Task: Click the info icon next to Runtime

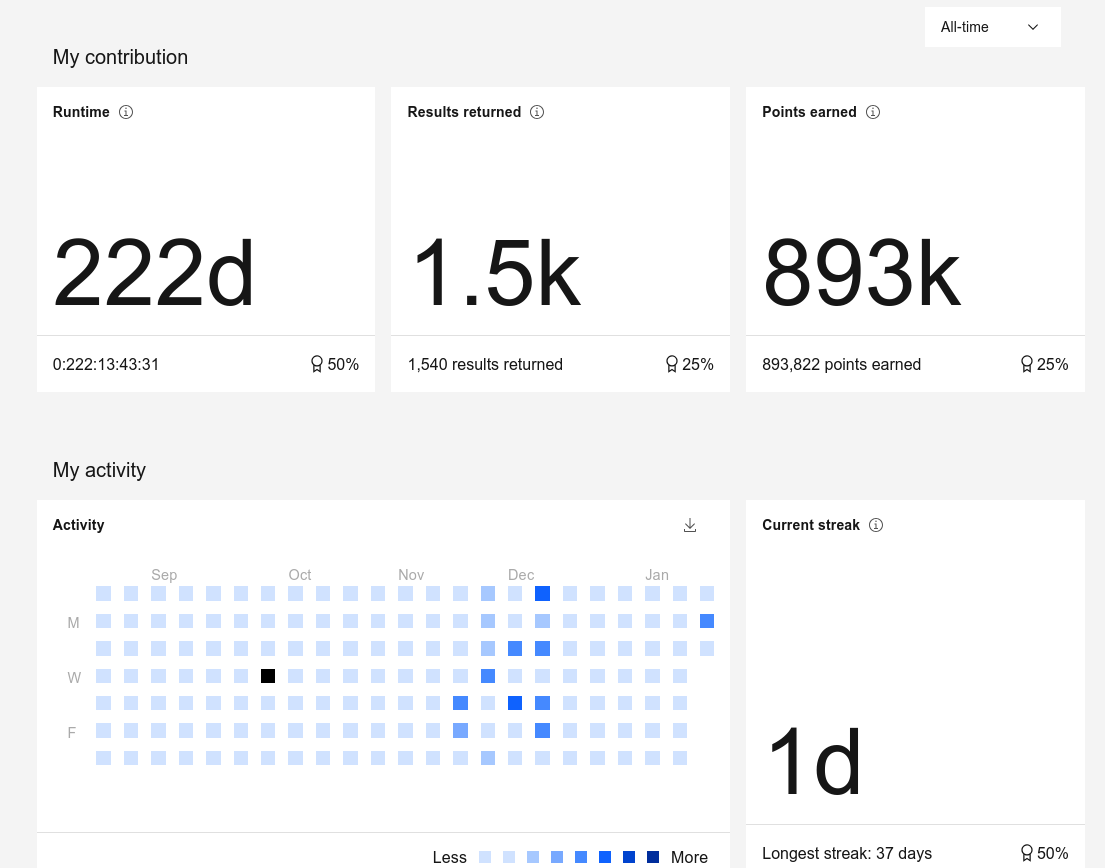Action: pos(126,112)
